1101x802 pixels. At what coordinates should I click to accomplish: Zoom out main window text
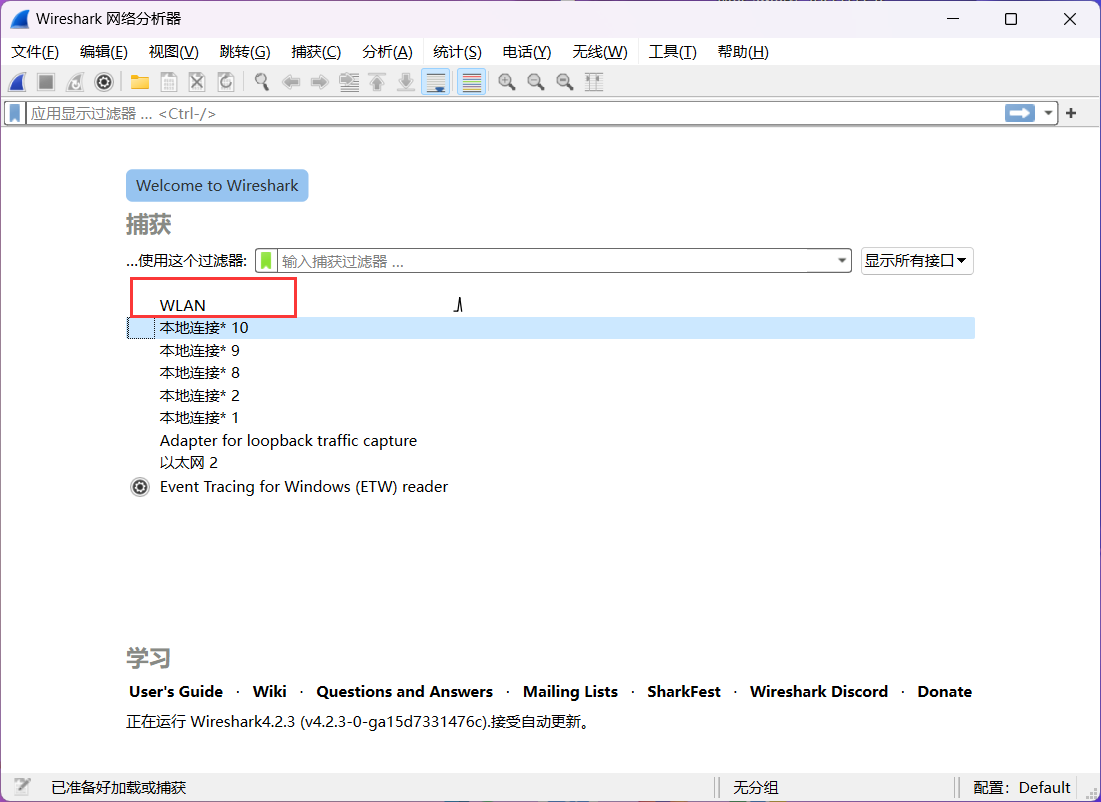(x=536, y=82)
